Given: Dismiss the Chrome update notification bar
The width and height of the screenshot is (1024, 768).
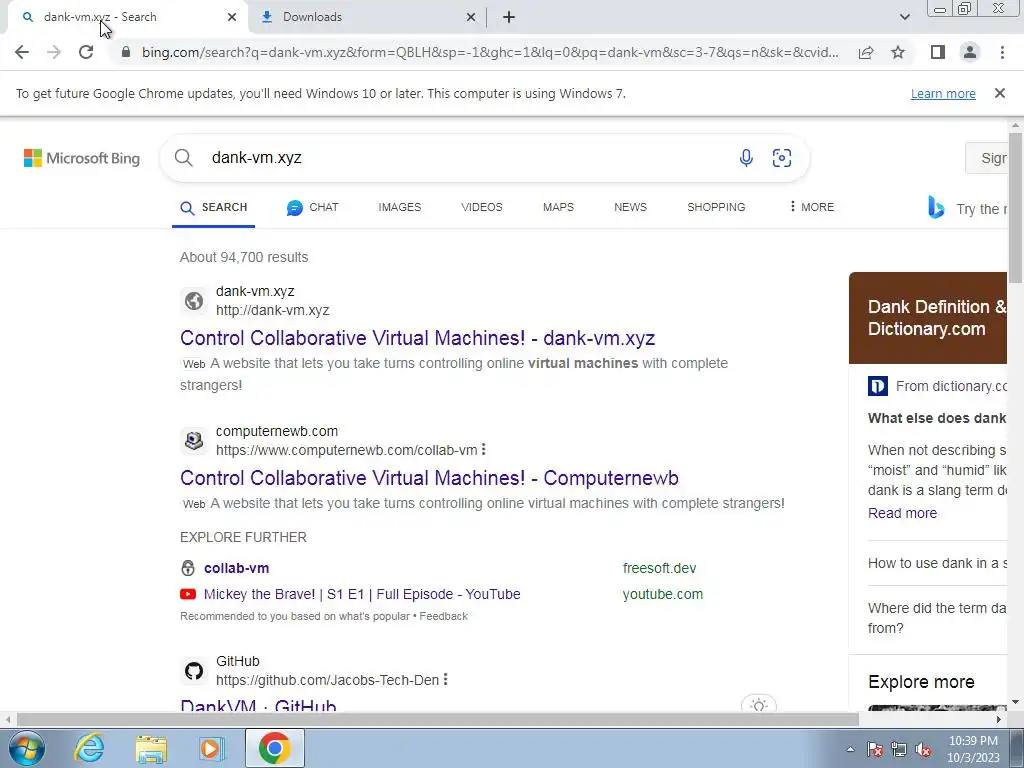Looking at the screenshot, I should pos(1000,93).
